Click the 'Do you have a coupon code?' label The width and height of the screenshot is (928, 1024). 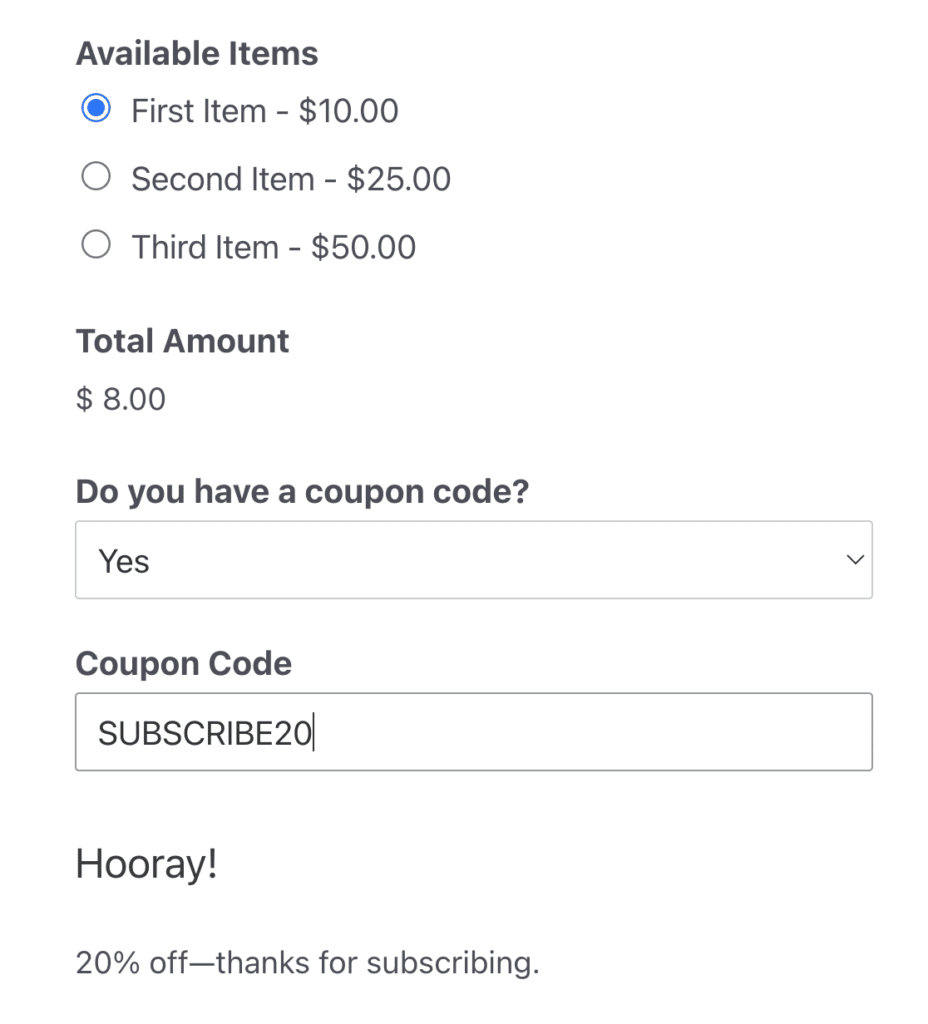pos(302,491)
